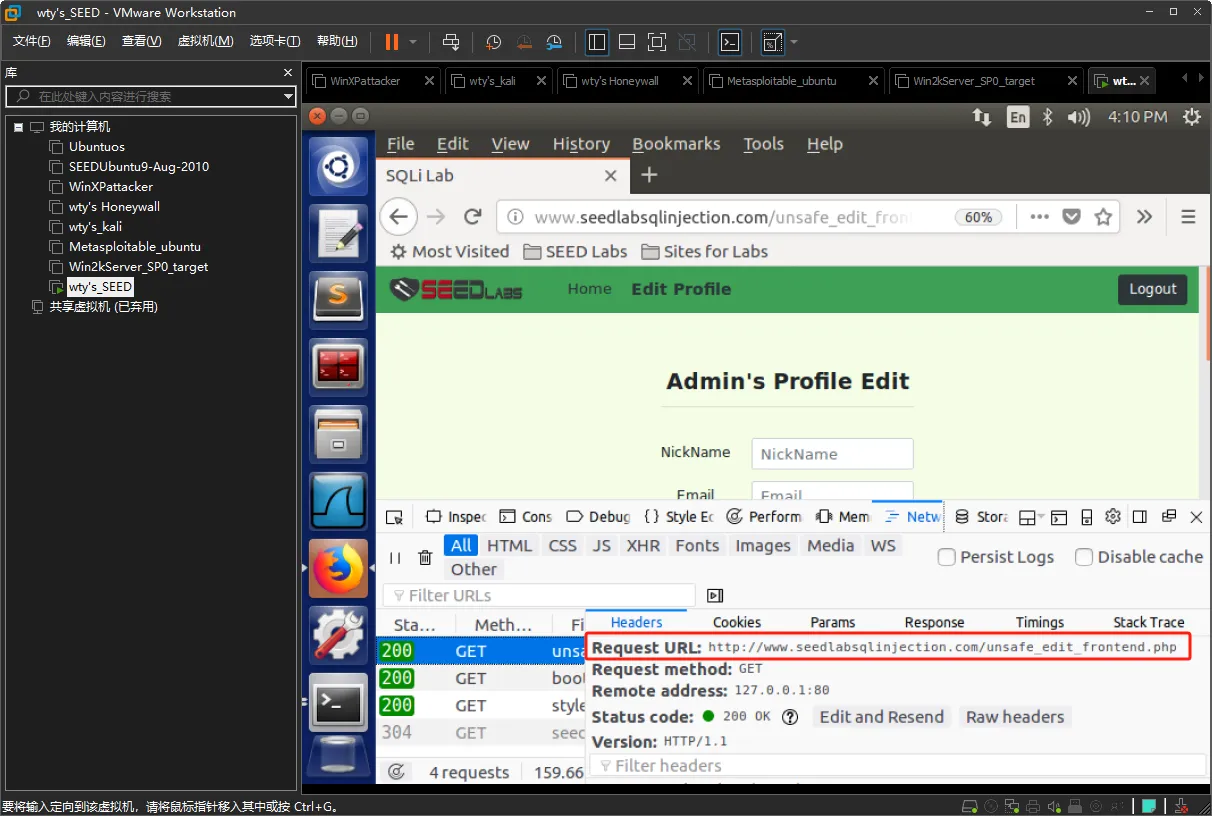Click the Firefox back arrow button
This screenshot has width=1212, height=816.
point(399,217)
